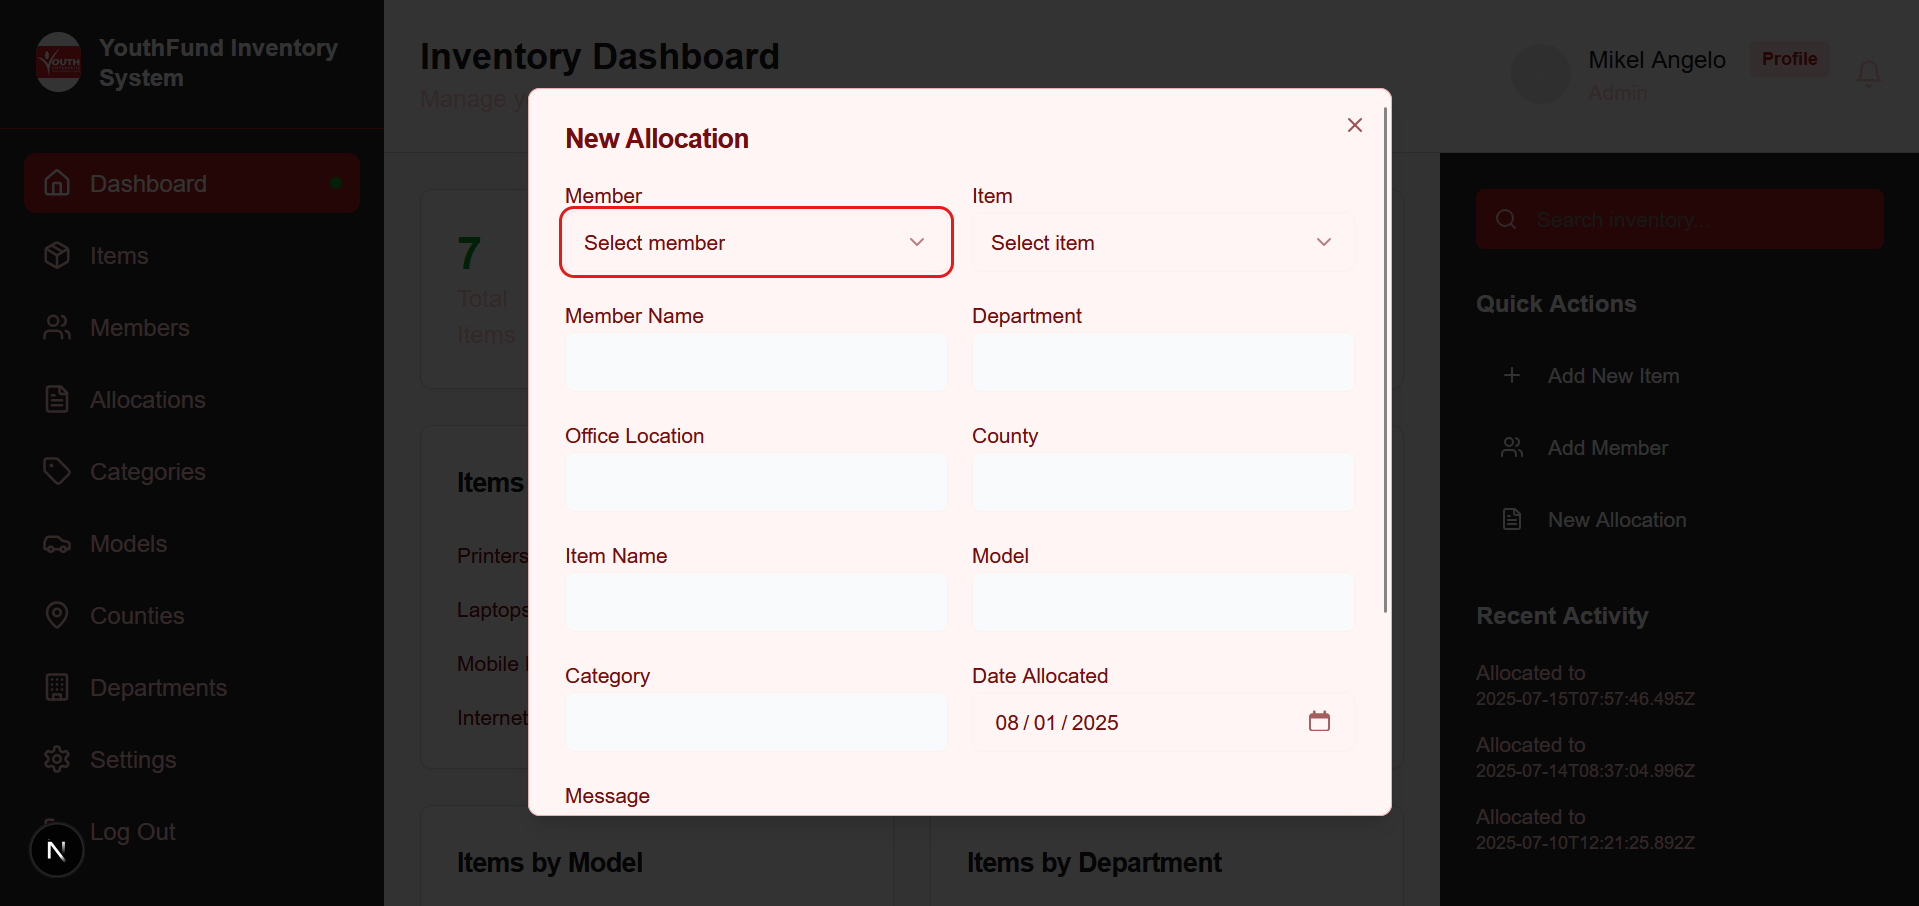The image size is (1919, 906).
Task: Navigate to Allocations in sidebar
Action: (192, 400)
